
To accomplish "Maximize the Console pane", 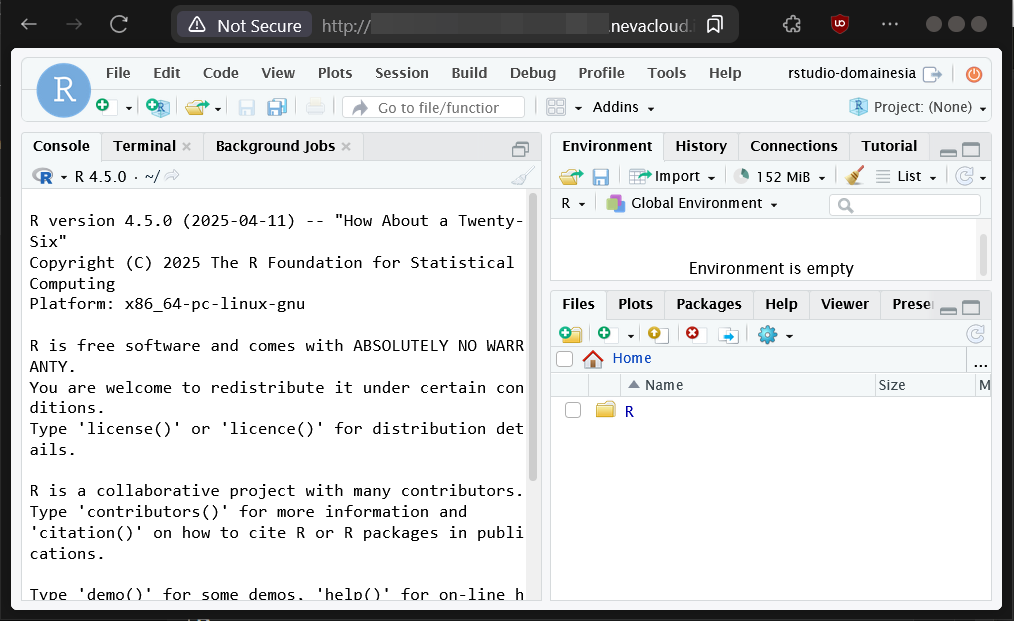I will click(520, 149).
